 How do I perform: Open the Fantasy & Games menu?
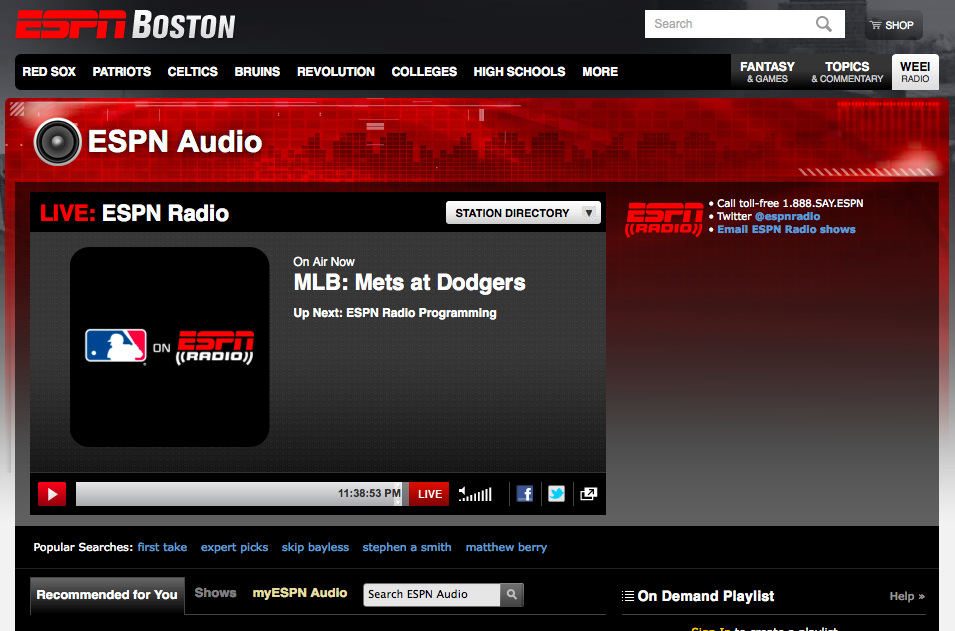click(767, 72)
